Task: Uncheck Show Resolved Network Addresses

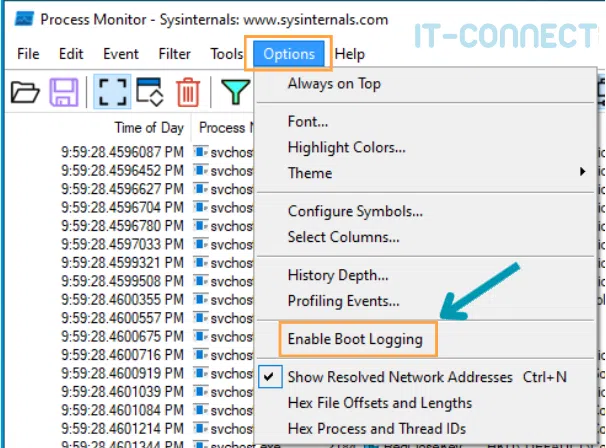Action: pos(425,377)
